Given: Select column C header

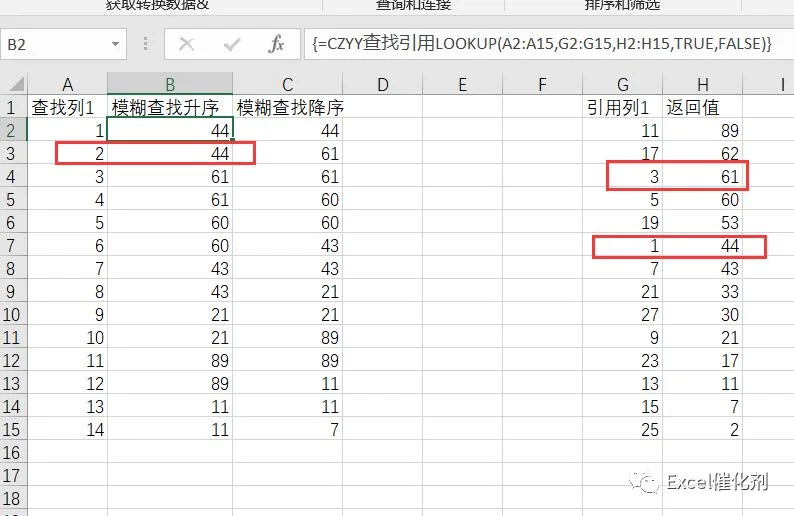Looking at the screenshot, I should click(288, 84).
